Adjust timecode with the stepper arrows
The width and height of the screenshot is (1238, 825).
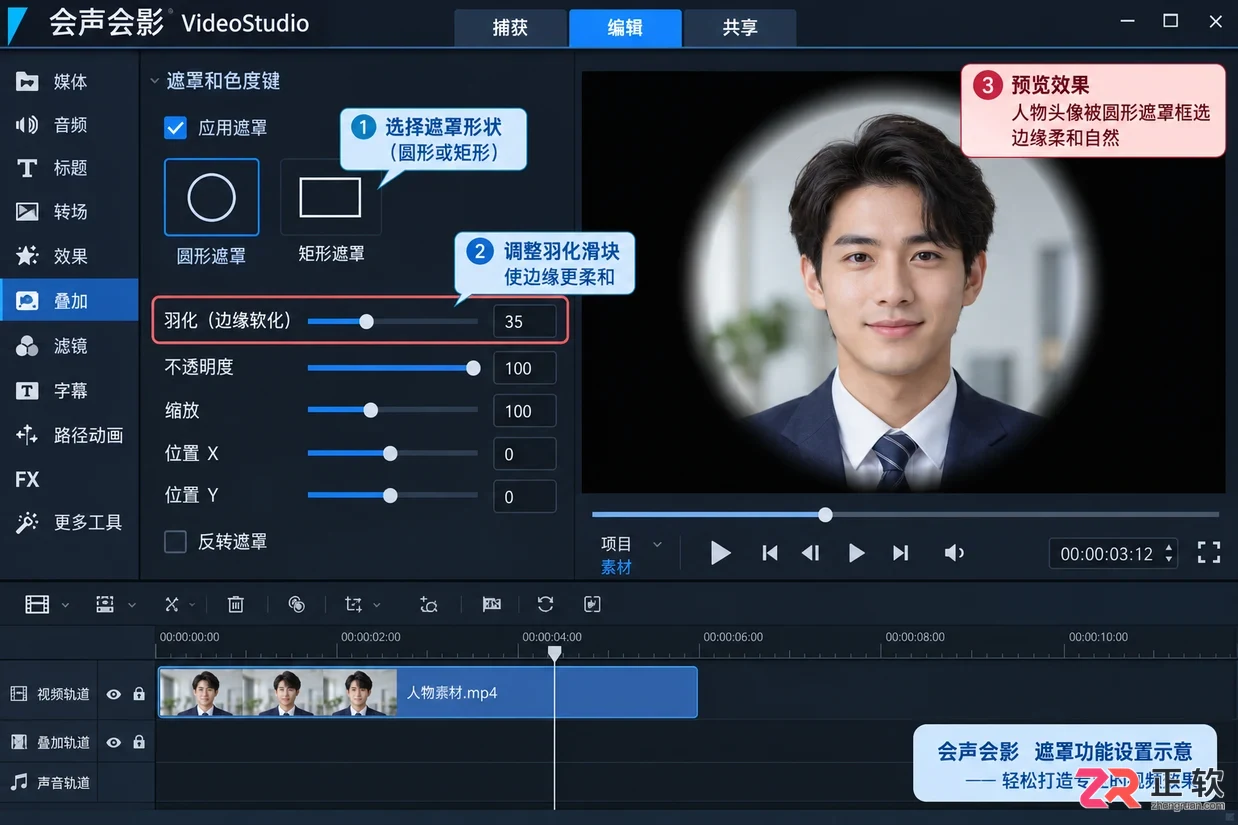[1169, 553]
